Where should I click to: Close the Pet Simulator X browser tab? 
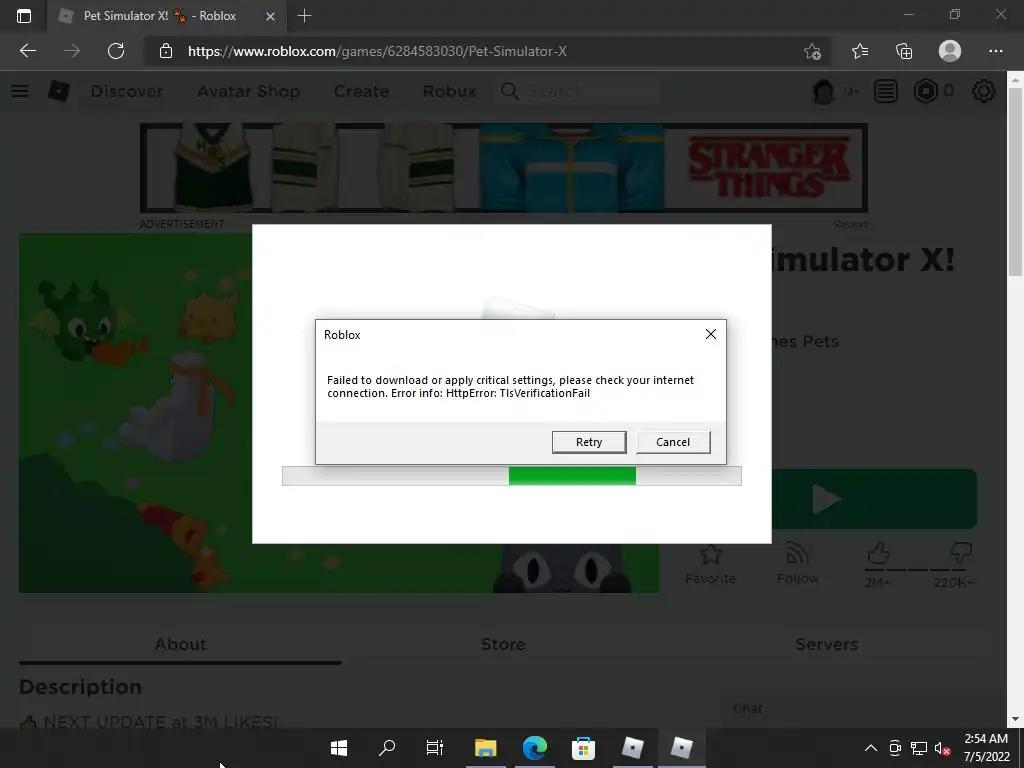tap(270, 16)
